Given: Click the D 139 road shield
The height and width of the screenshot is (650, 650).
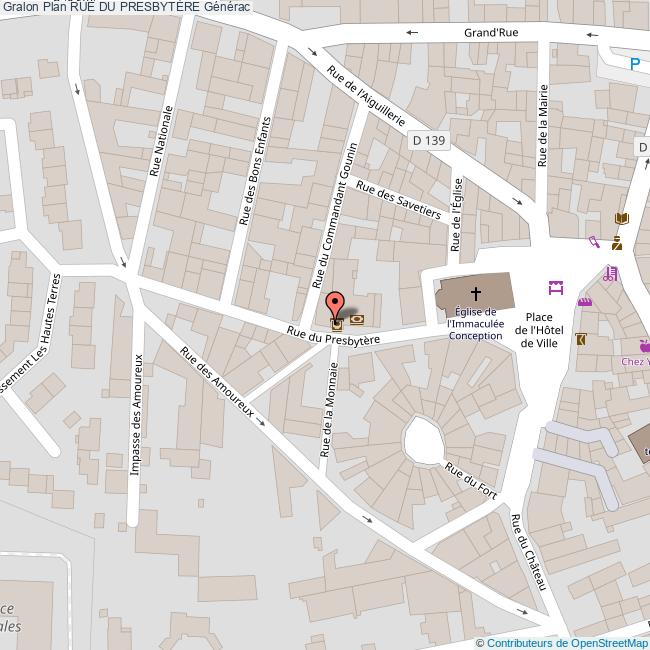Looking at the screenshot, I should (427, 141).
